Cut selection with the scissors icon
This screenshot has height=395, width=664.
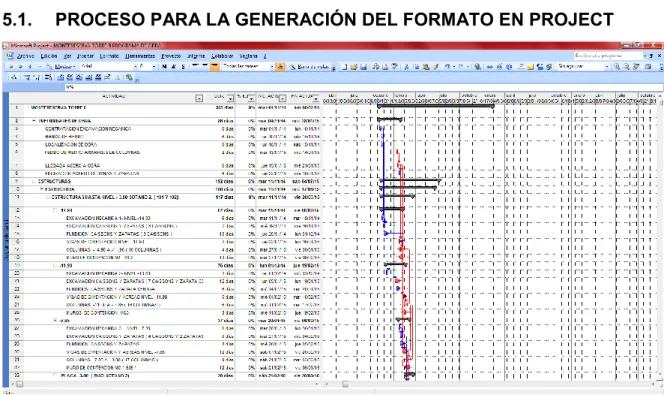[406, 66]
